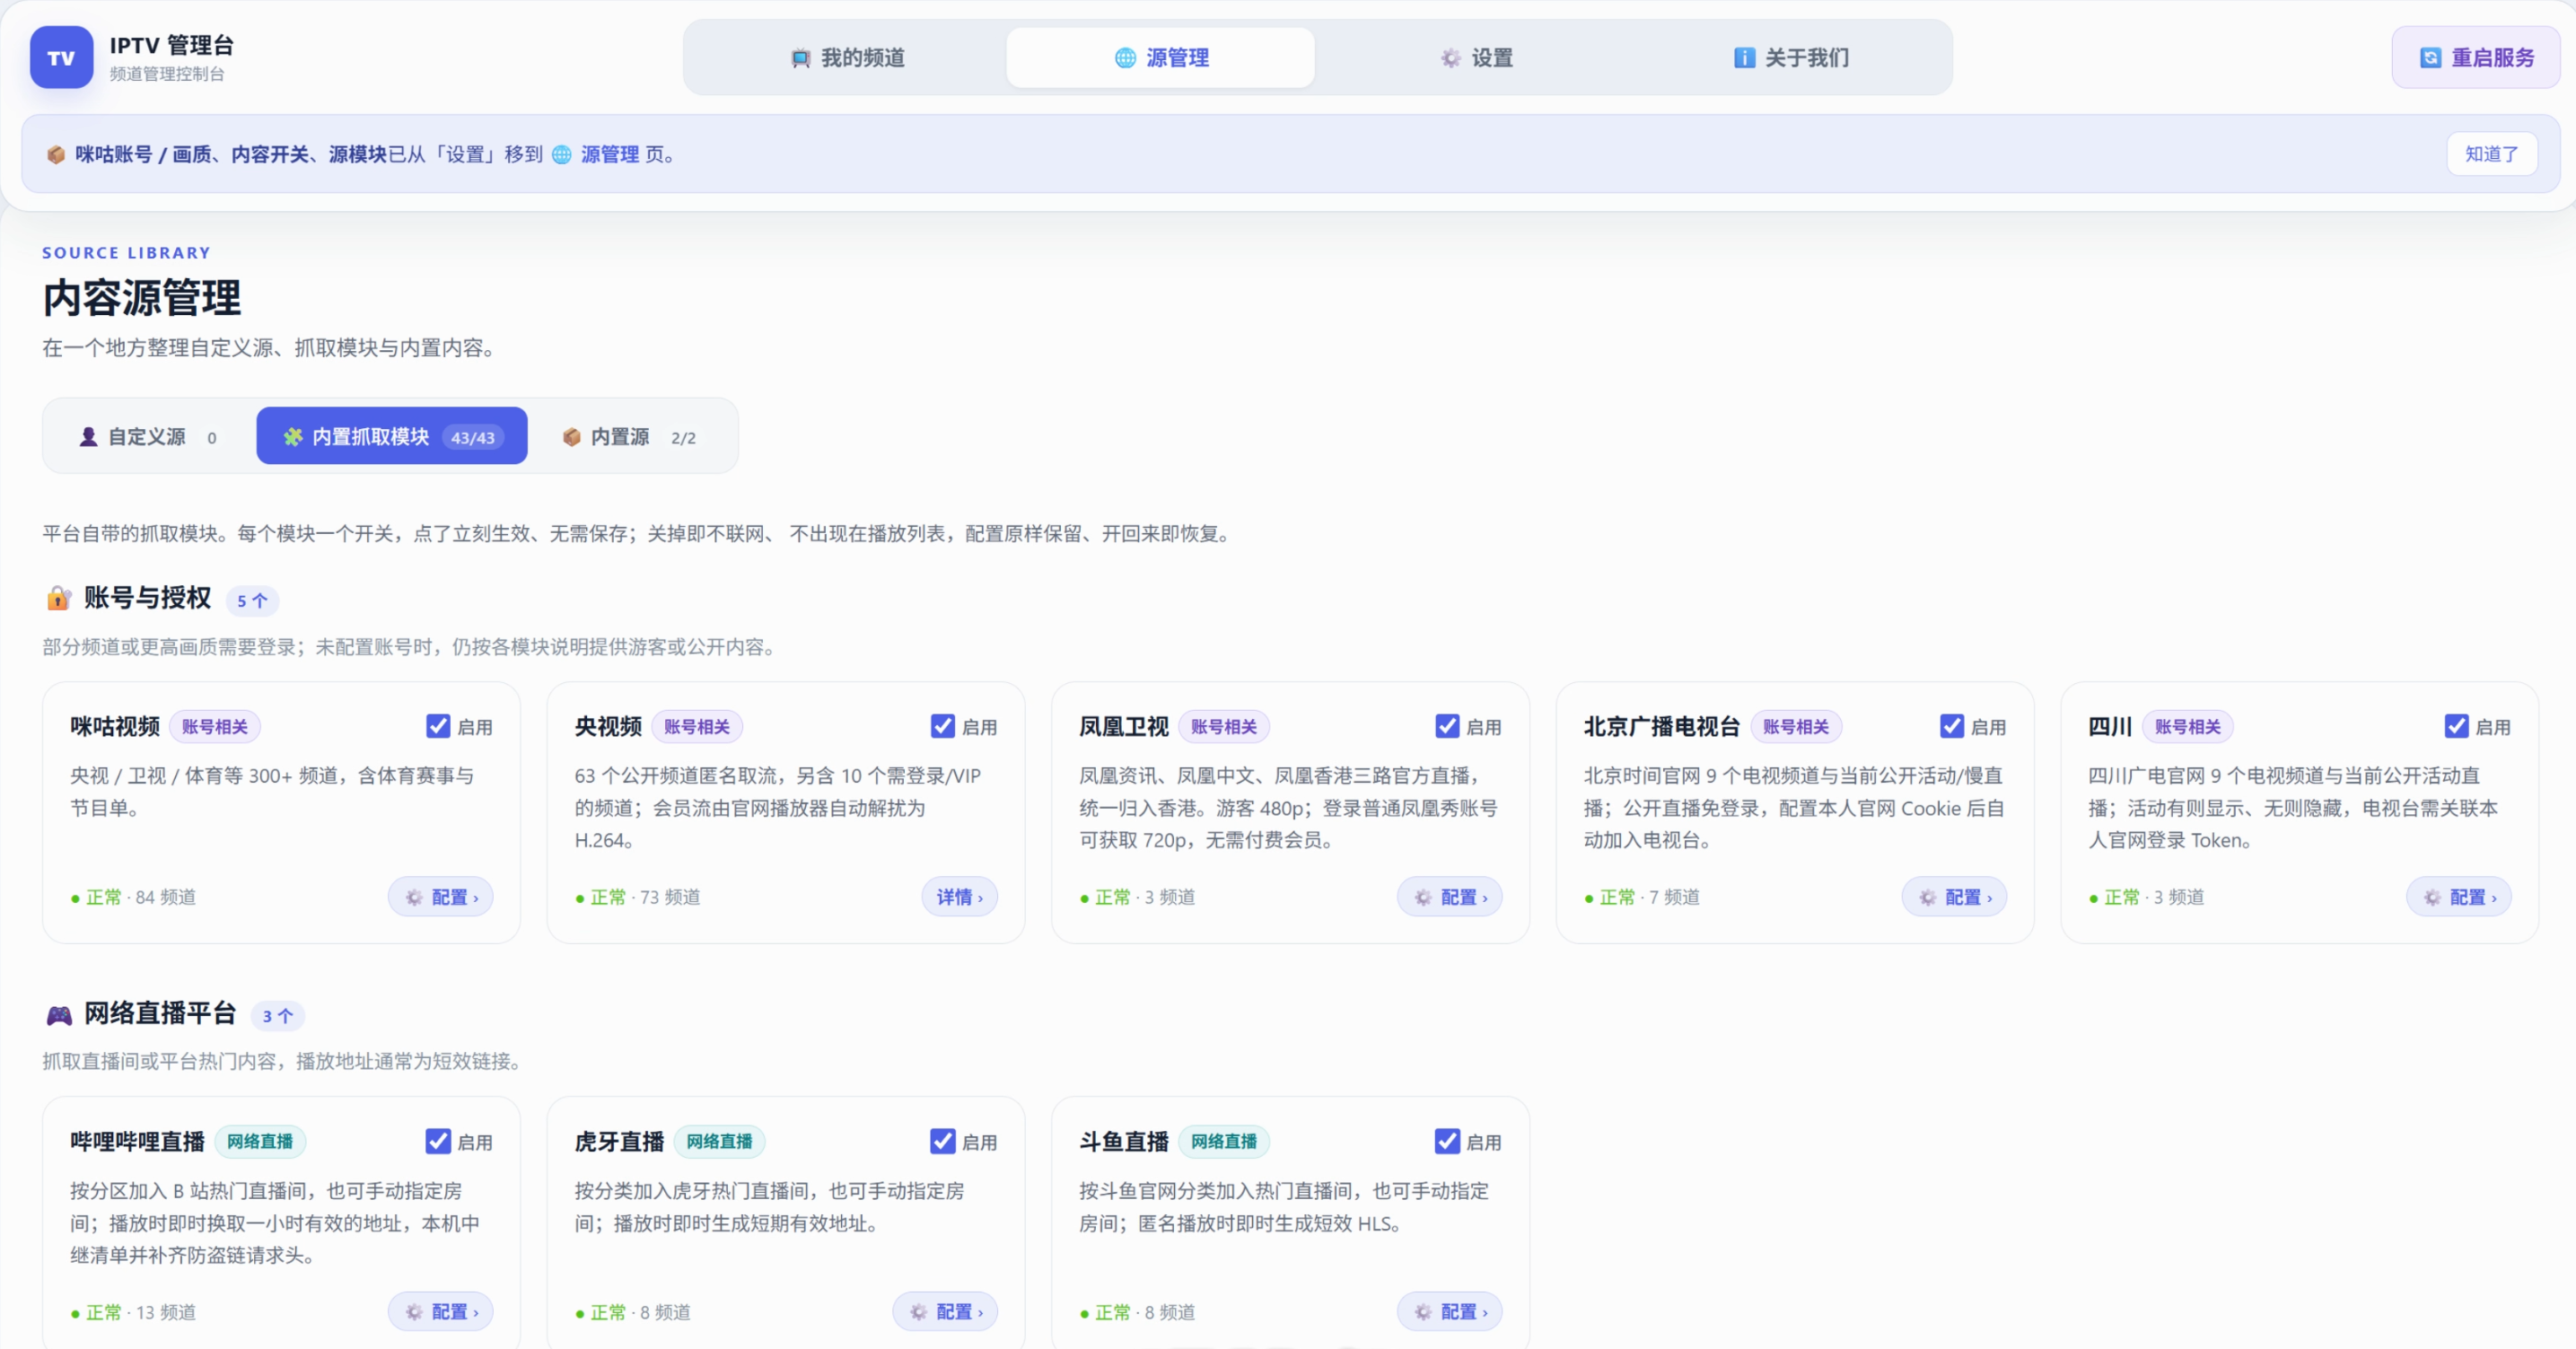Open 配置 for the 四川 module
The height and width of the screenshot is (1349, 2576).
2458,897
